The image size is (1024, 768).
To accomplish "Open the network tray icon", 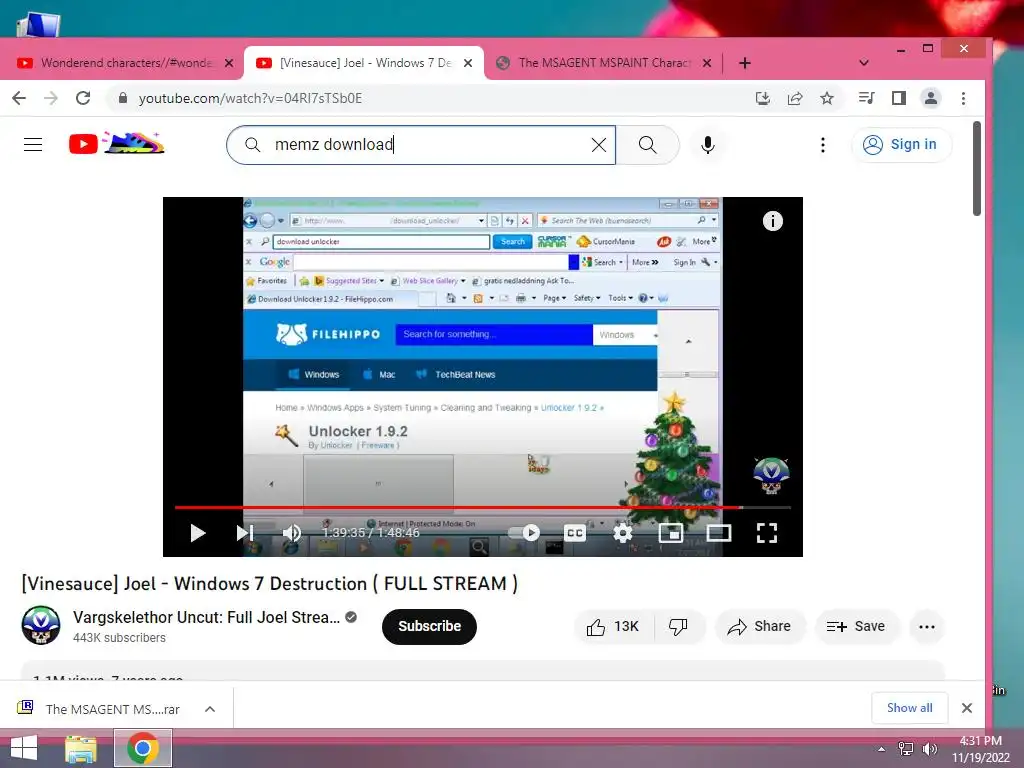I will coord(906,748).
